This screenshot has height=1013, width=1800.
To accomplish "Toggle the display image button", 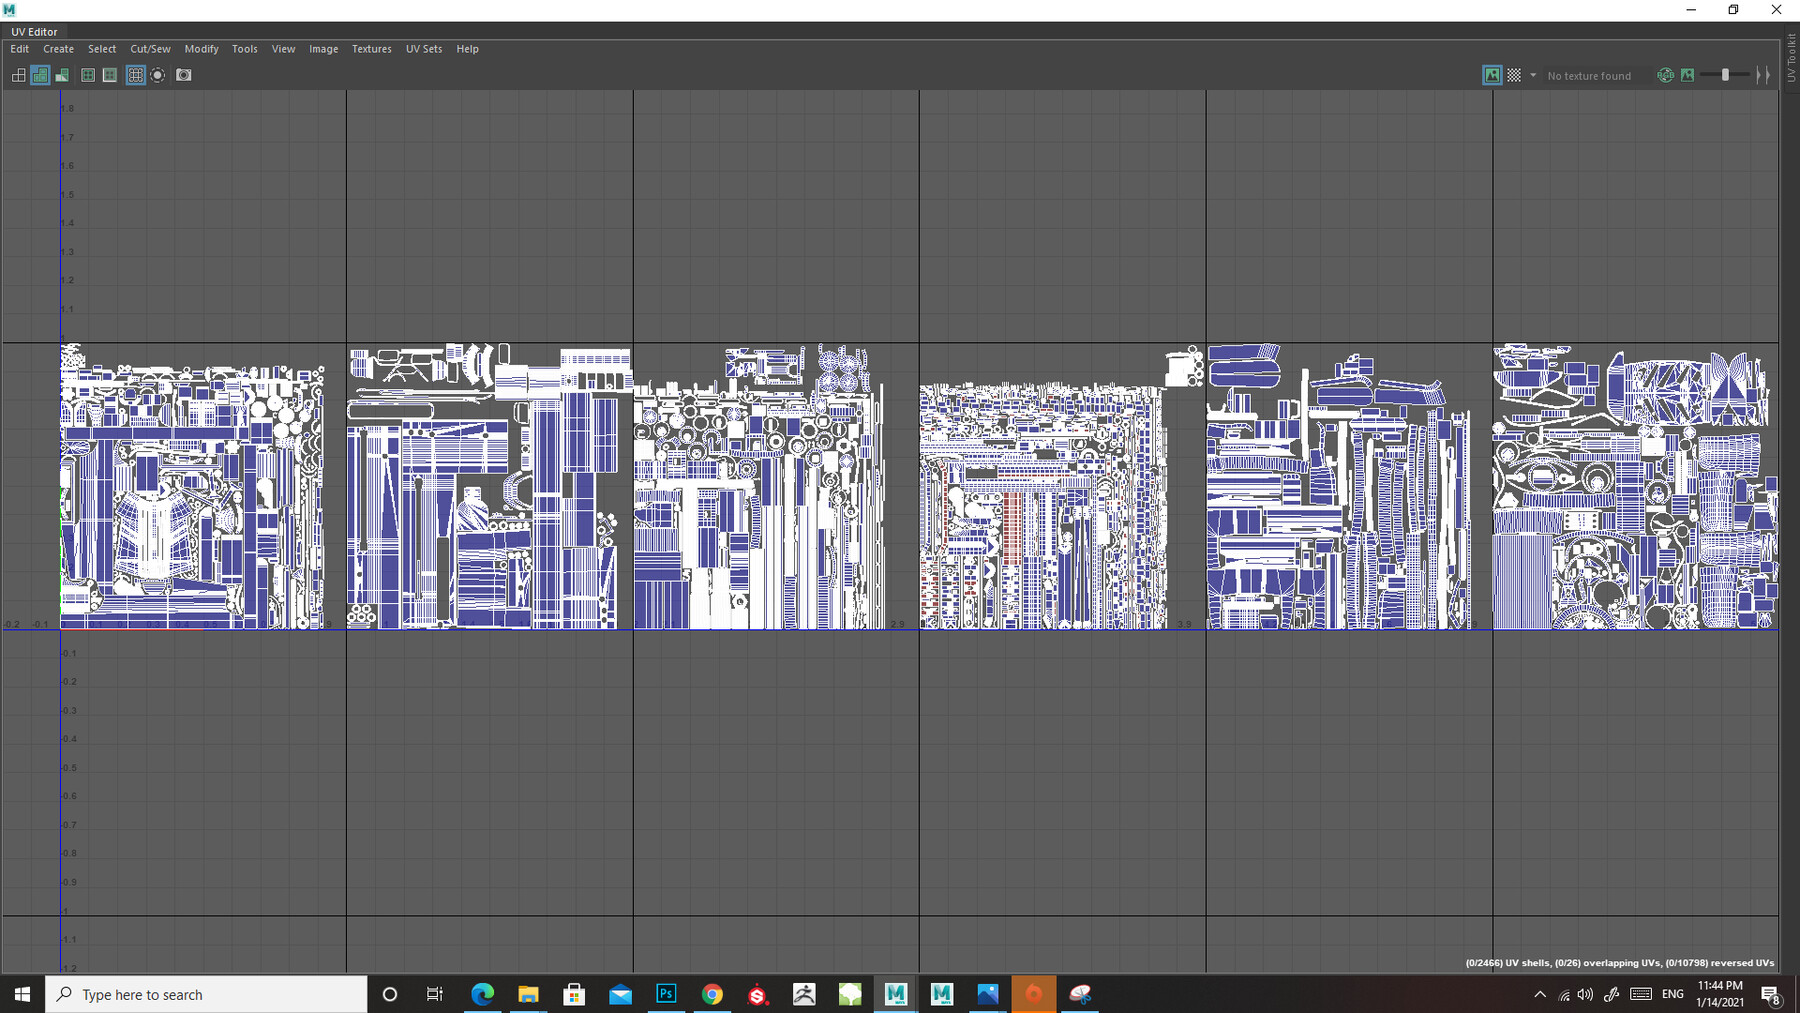I will click(1492, 75).
